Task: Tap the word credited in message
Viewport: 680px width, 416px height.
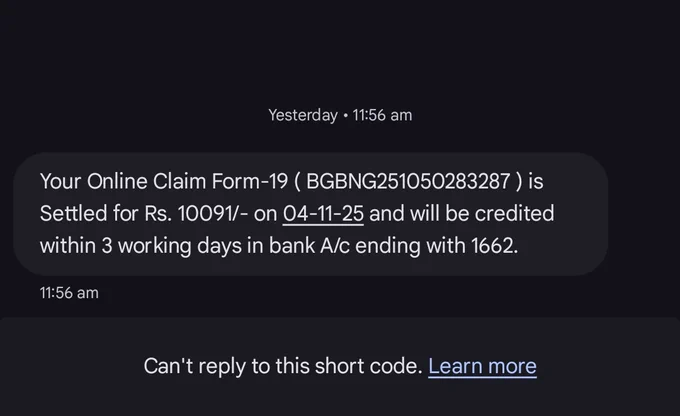Action: click(x=512, y=213)
